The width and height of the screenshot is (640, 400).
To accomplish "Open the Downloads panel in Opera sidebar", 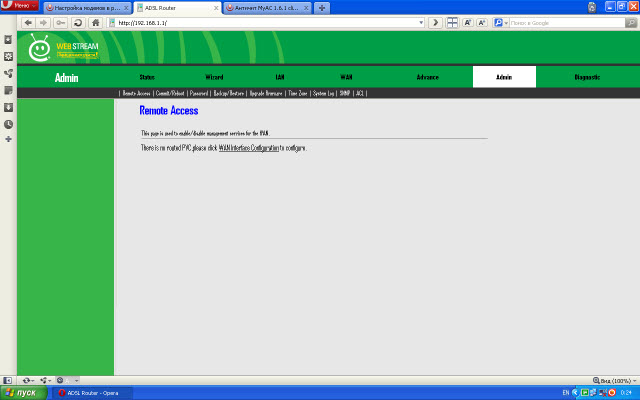I will pos(8,107).
